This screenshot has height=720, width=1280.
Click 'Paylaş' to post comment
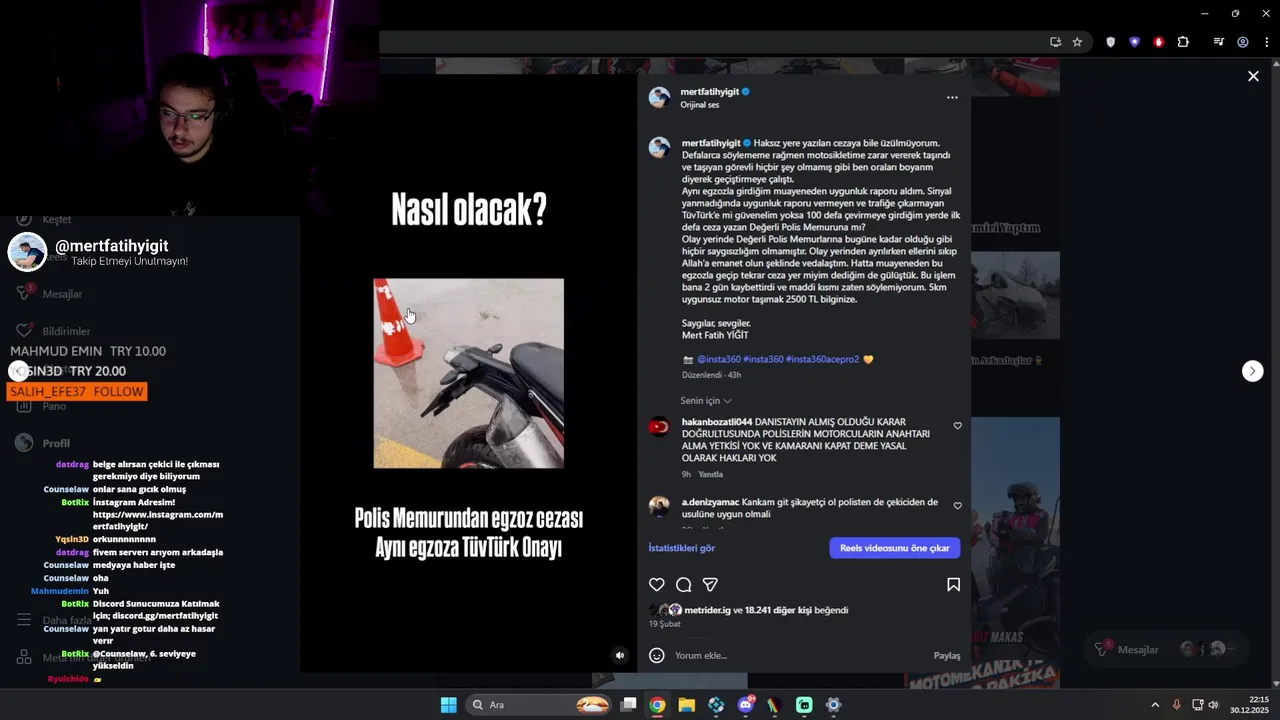tap(947, 655)
